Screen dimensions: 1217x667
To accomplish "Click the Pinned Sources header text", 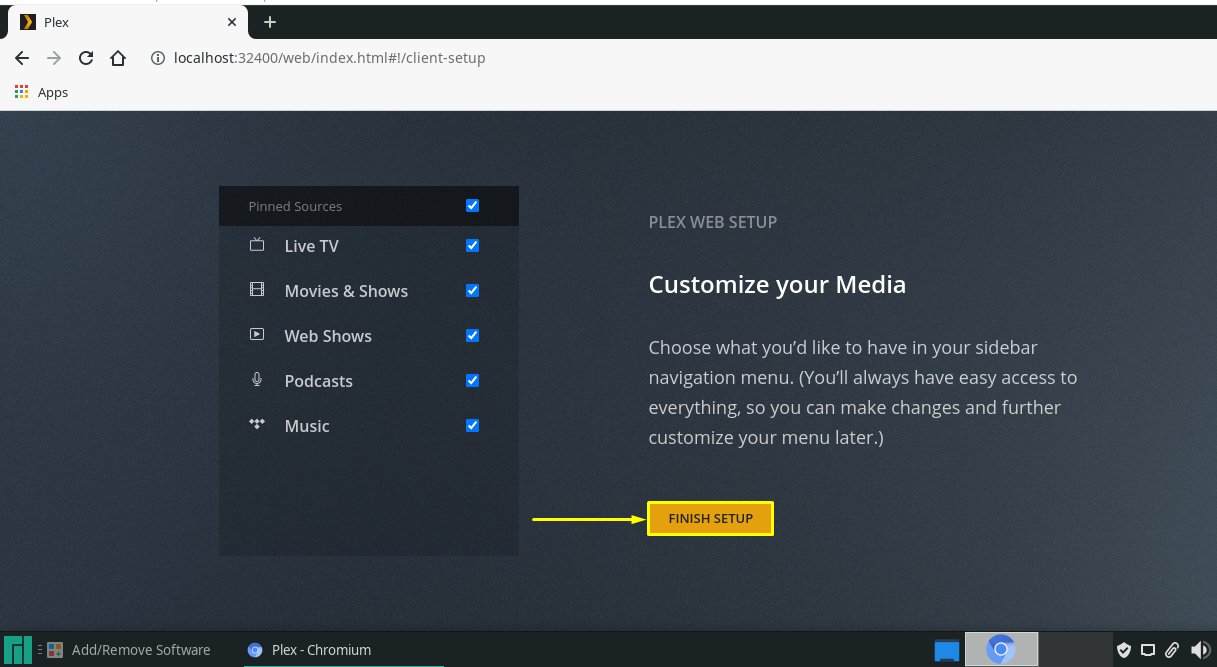I will click(295, 206).
